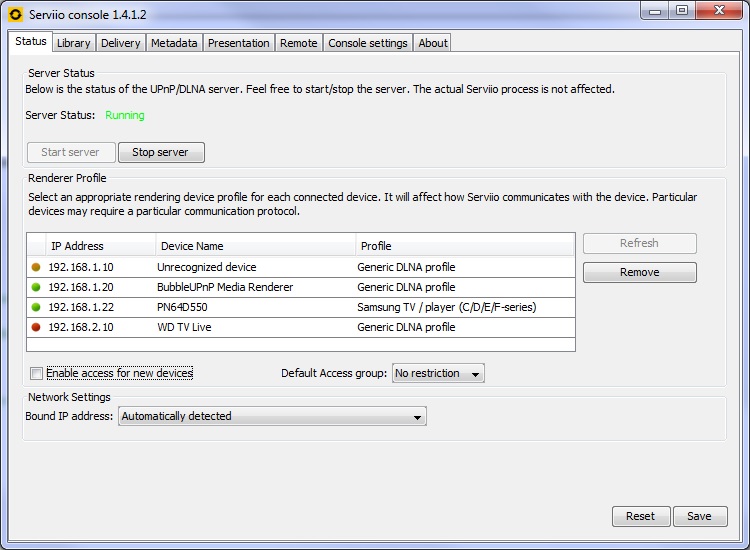Open the Default Access group dropdown
Screen dimensions: 750x550
[x=438, y=373]
